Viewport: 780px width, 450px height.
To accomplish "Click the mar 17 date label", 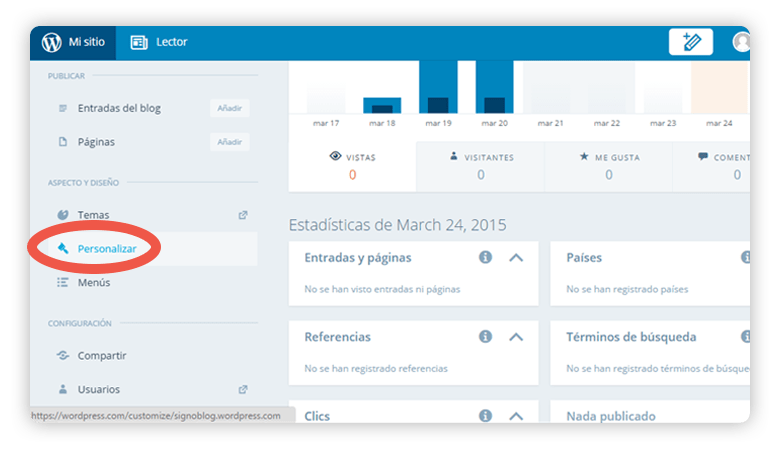I will [x=326, y=123].
